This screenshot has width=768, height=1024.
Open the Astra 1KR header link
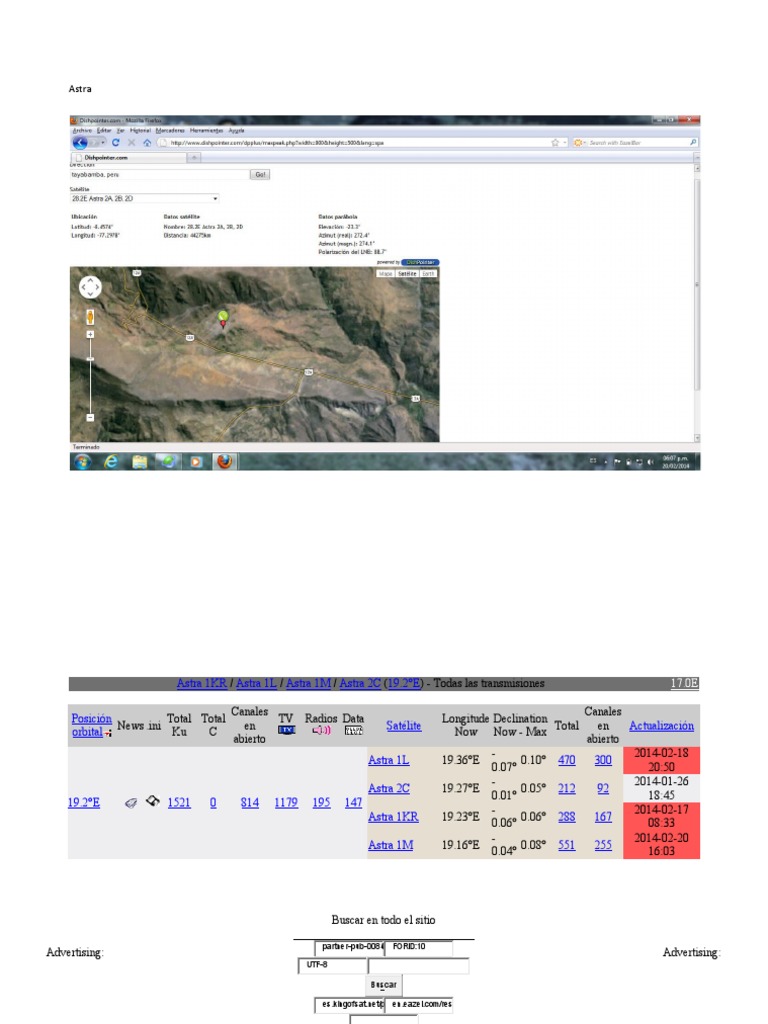[202, 683]
